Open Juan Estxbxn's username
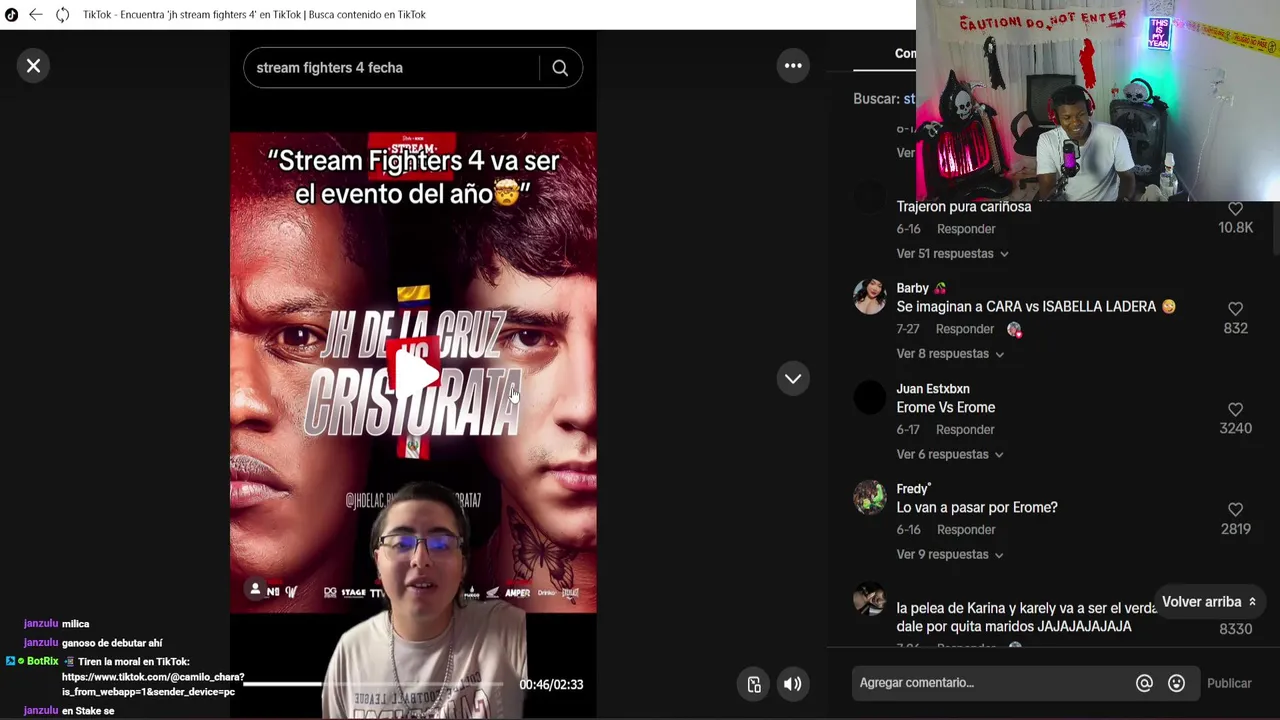 [933, 389]
